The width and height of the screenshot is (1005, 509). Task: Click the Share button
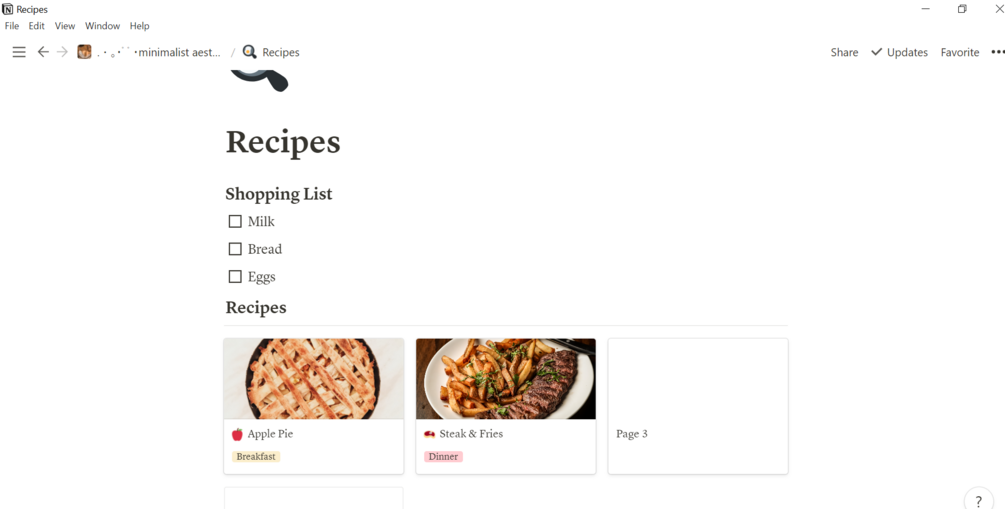[x=844, y=53]
